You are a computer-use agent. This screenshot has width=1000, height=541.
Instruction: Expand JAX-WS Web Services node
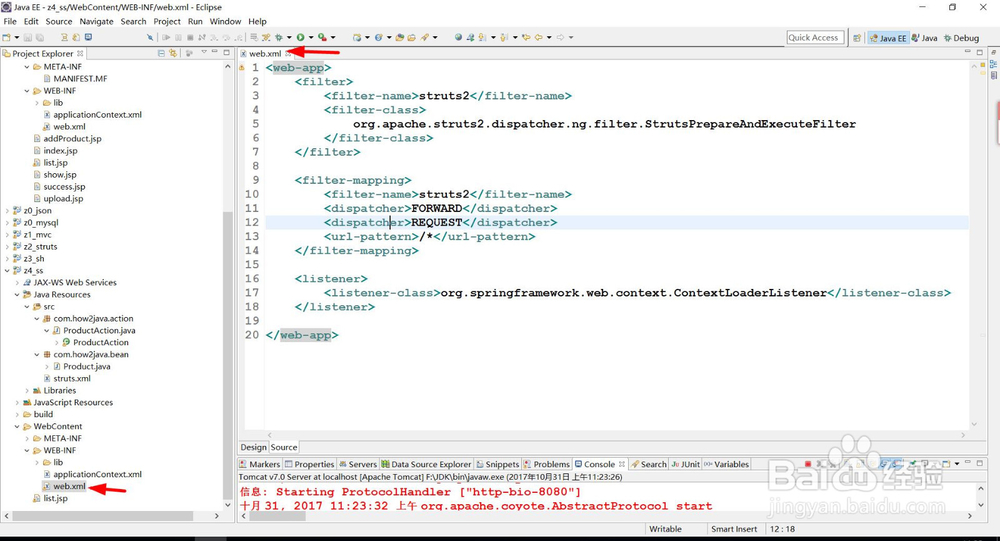tap(17, 283)
